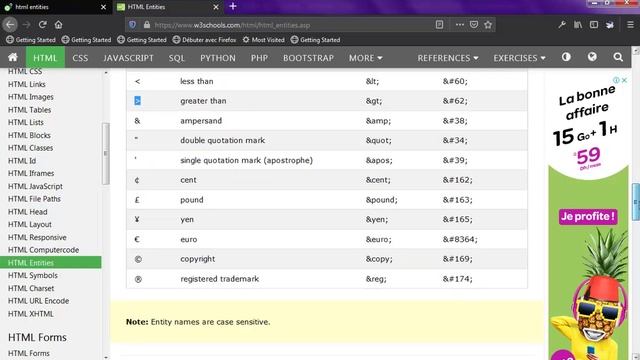Click the tracking protection shield icon
Image resolution: width=640 pixels, height=360 pixels.
[x=133, y=25]
